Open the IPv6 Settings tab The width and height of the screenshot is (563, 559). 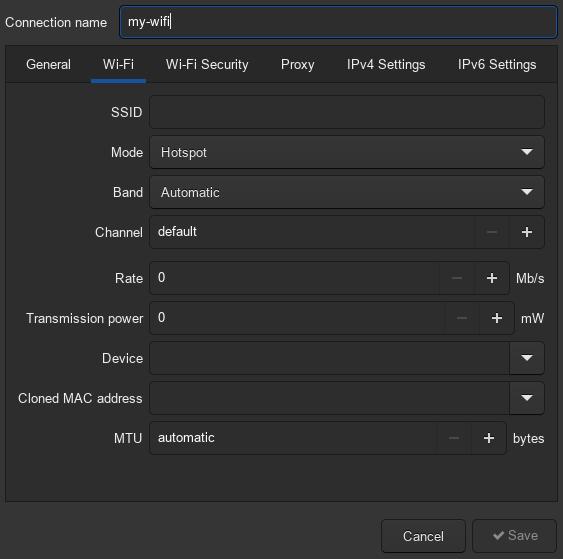pos(497,65)
